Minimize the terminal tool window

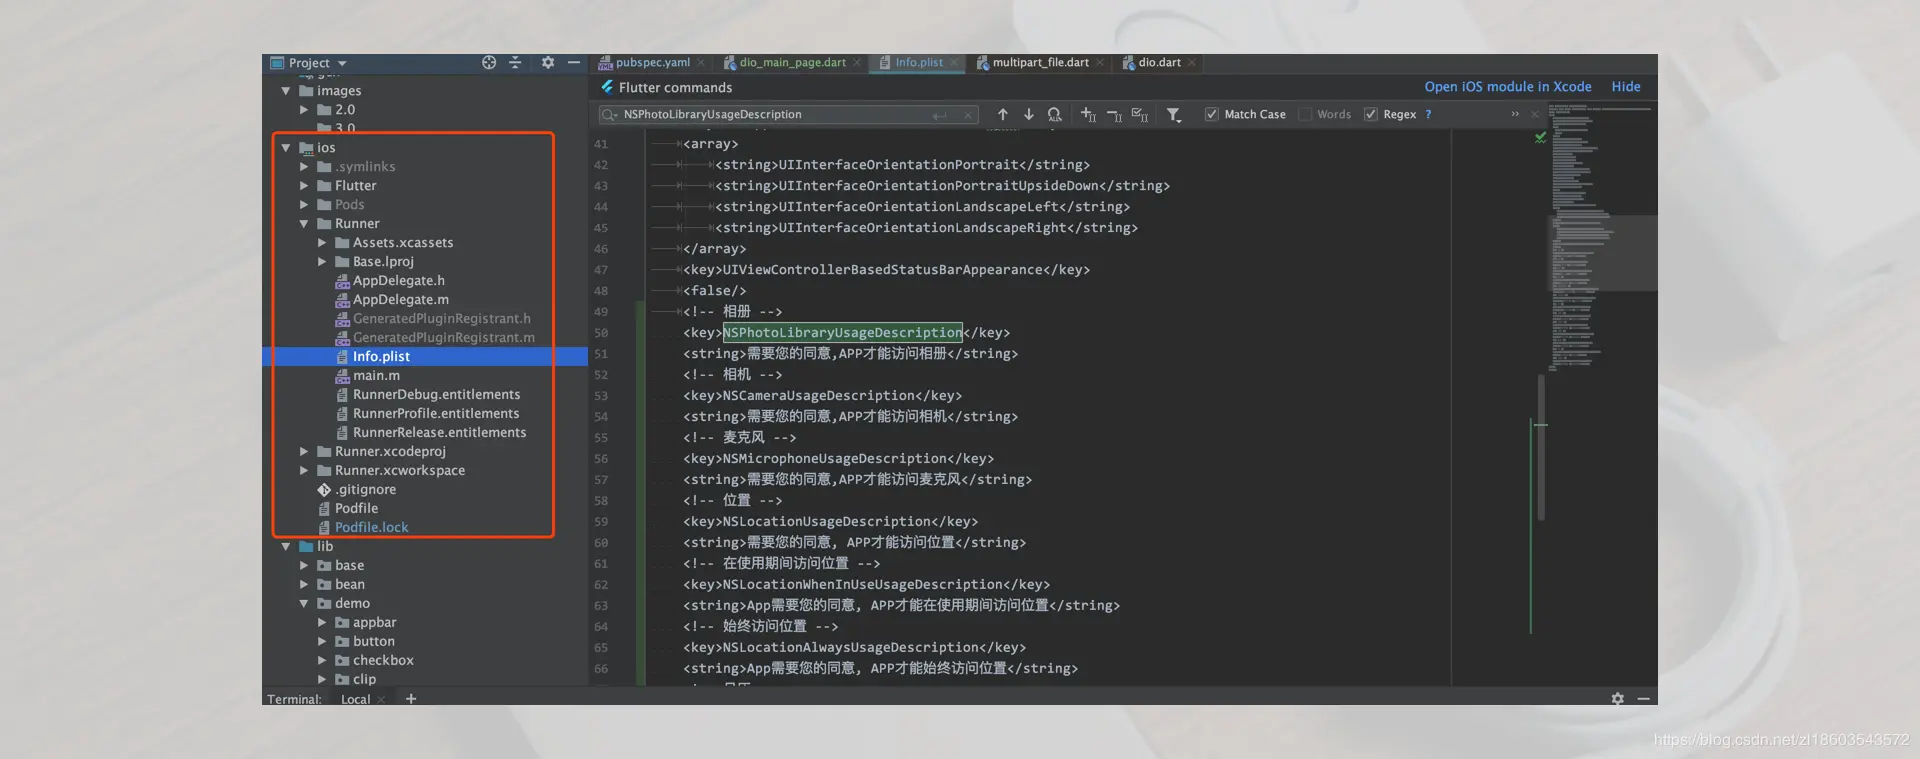(x=1643, y=699)
